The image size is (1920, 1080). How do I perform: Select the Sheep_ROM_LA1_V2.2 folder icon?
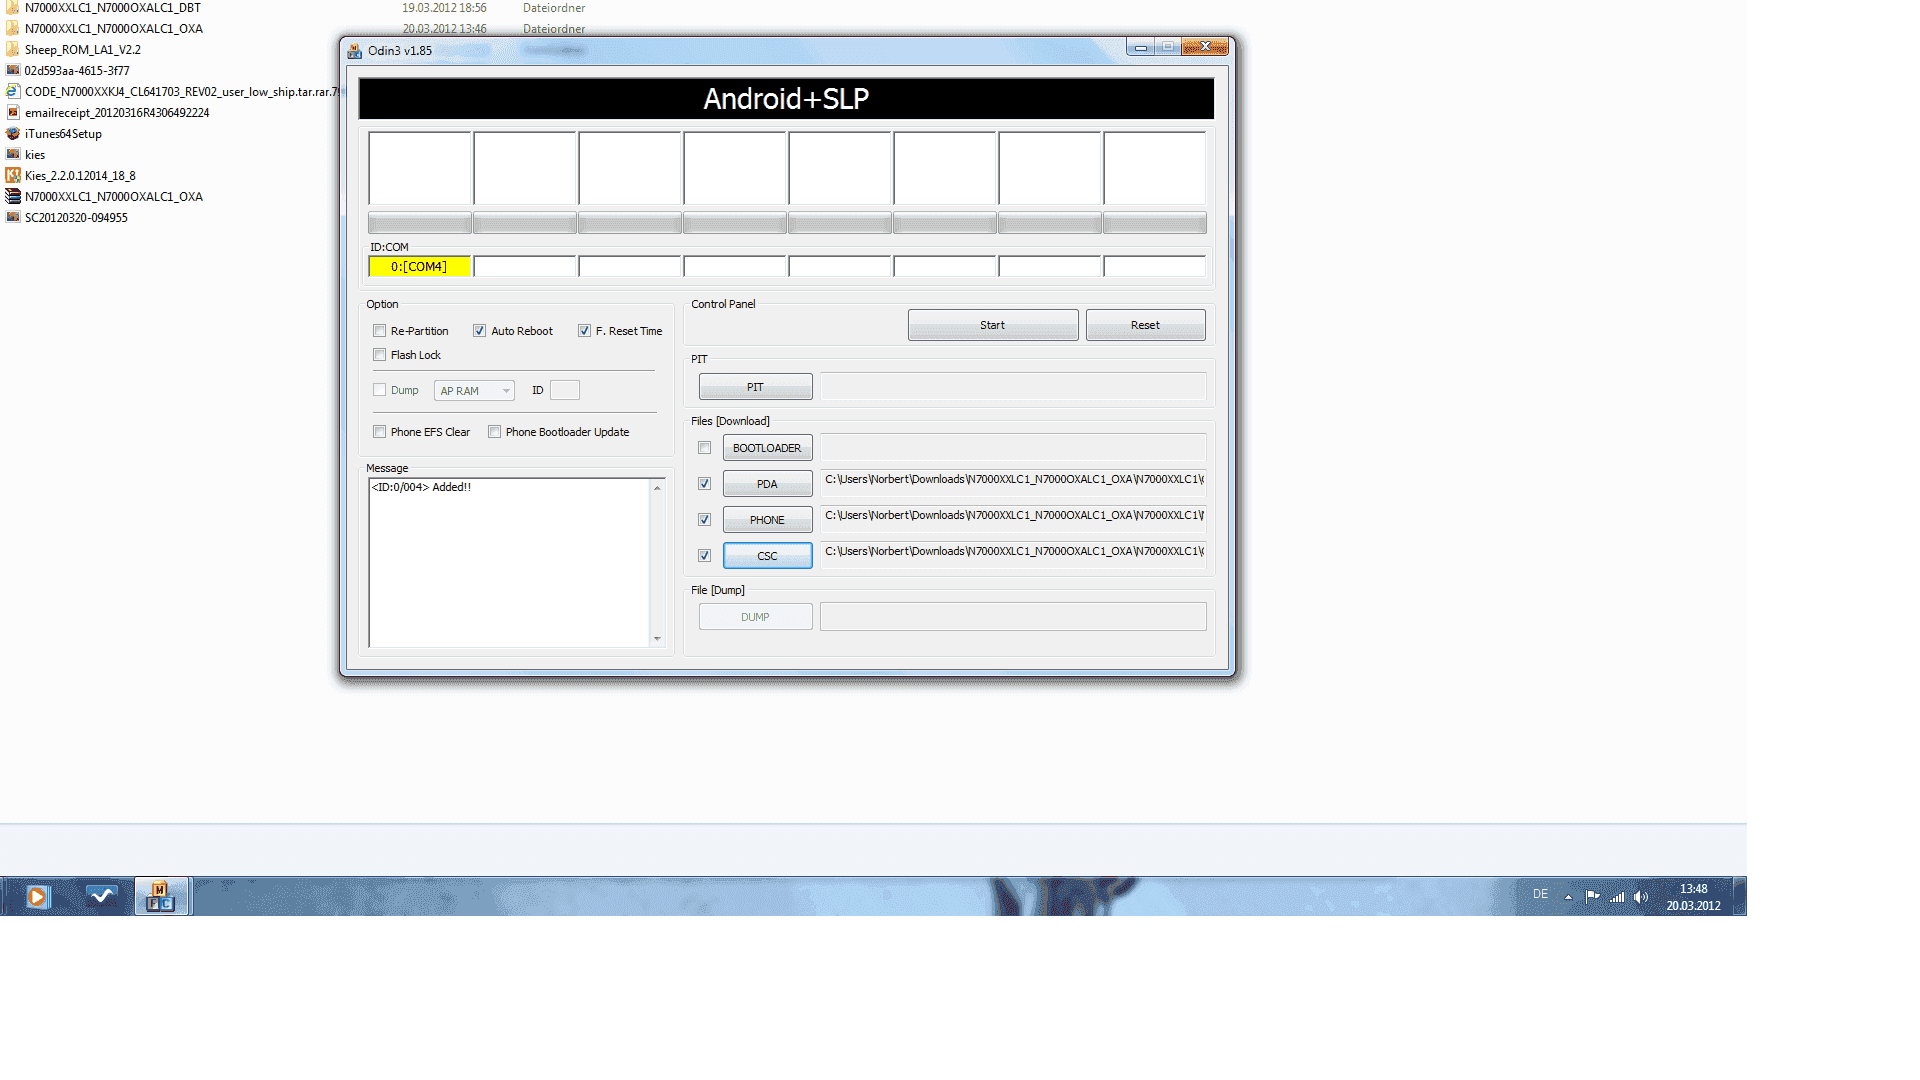tap(13, 49)
